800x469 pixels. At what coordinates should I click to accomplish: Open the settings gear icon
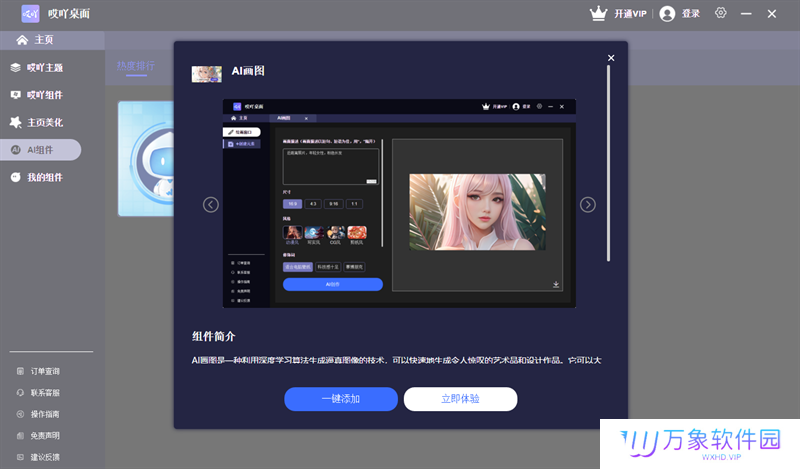coord(720,13)
